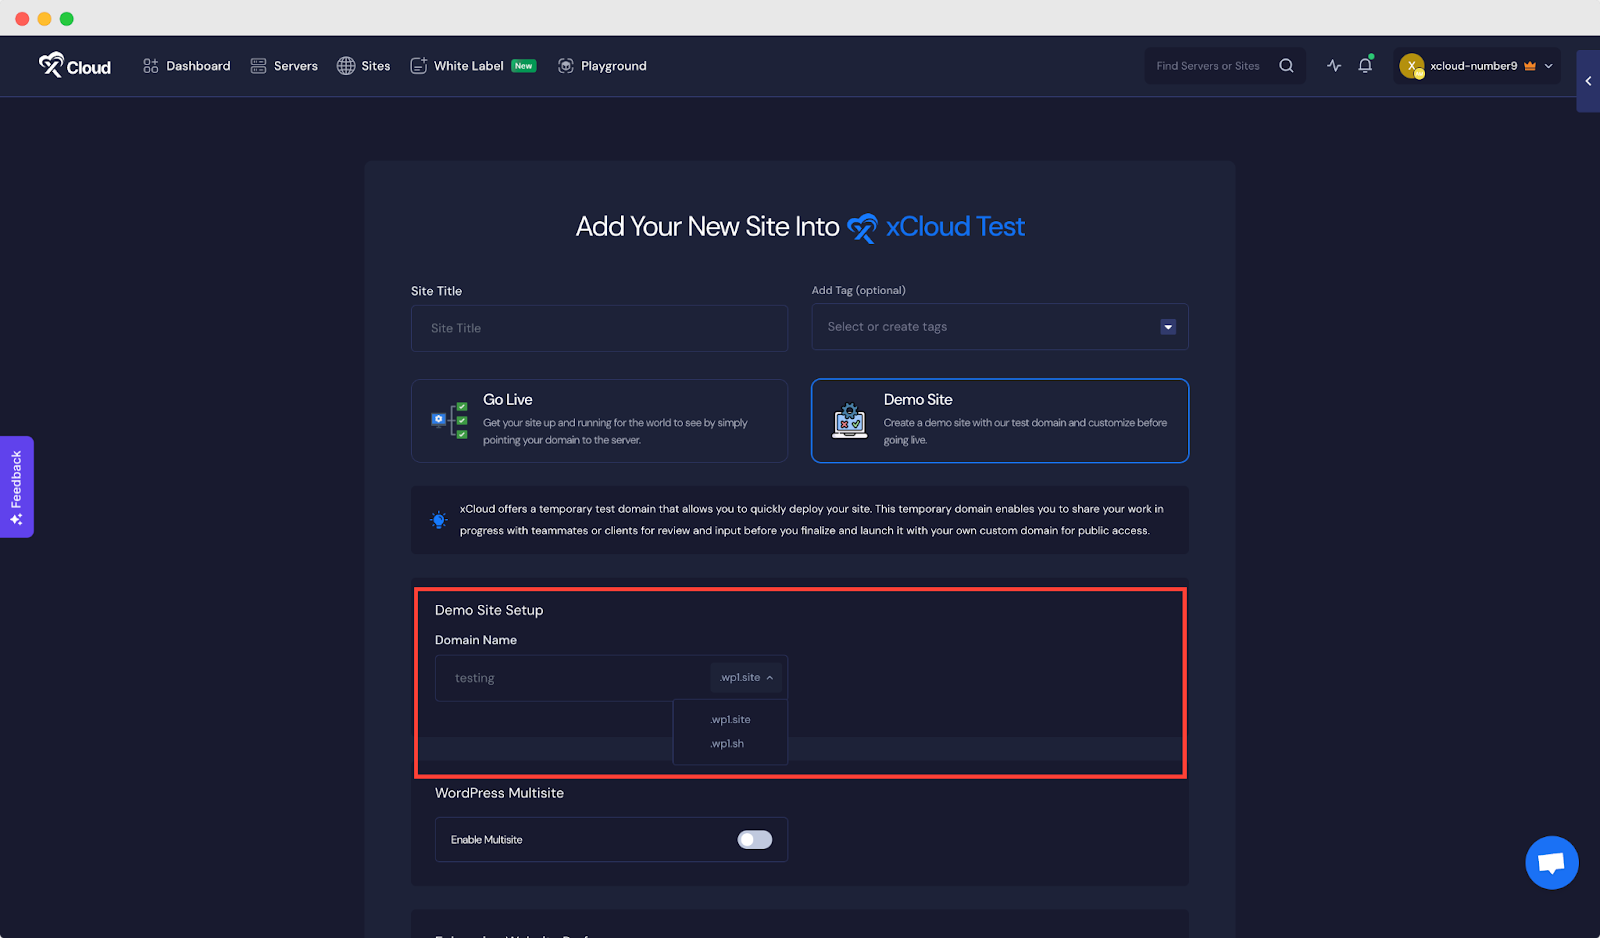This screenshot has height=938, width=1600.
Task: Open the chat support bubble
Action: pos(1551,862)
